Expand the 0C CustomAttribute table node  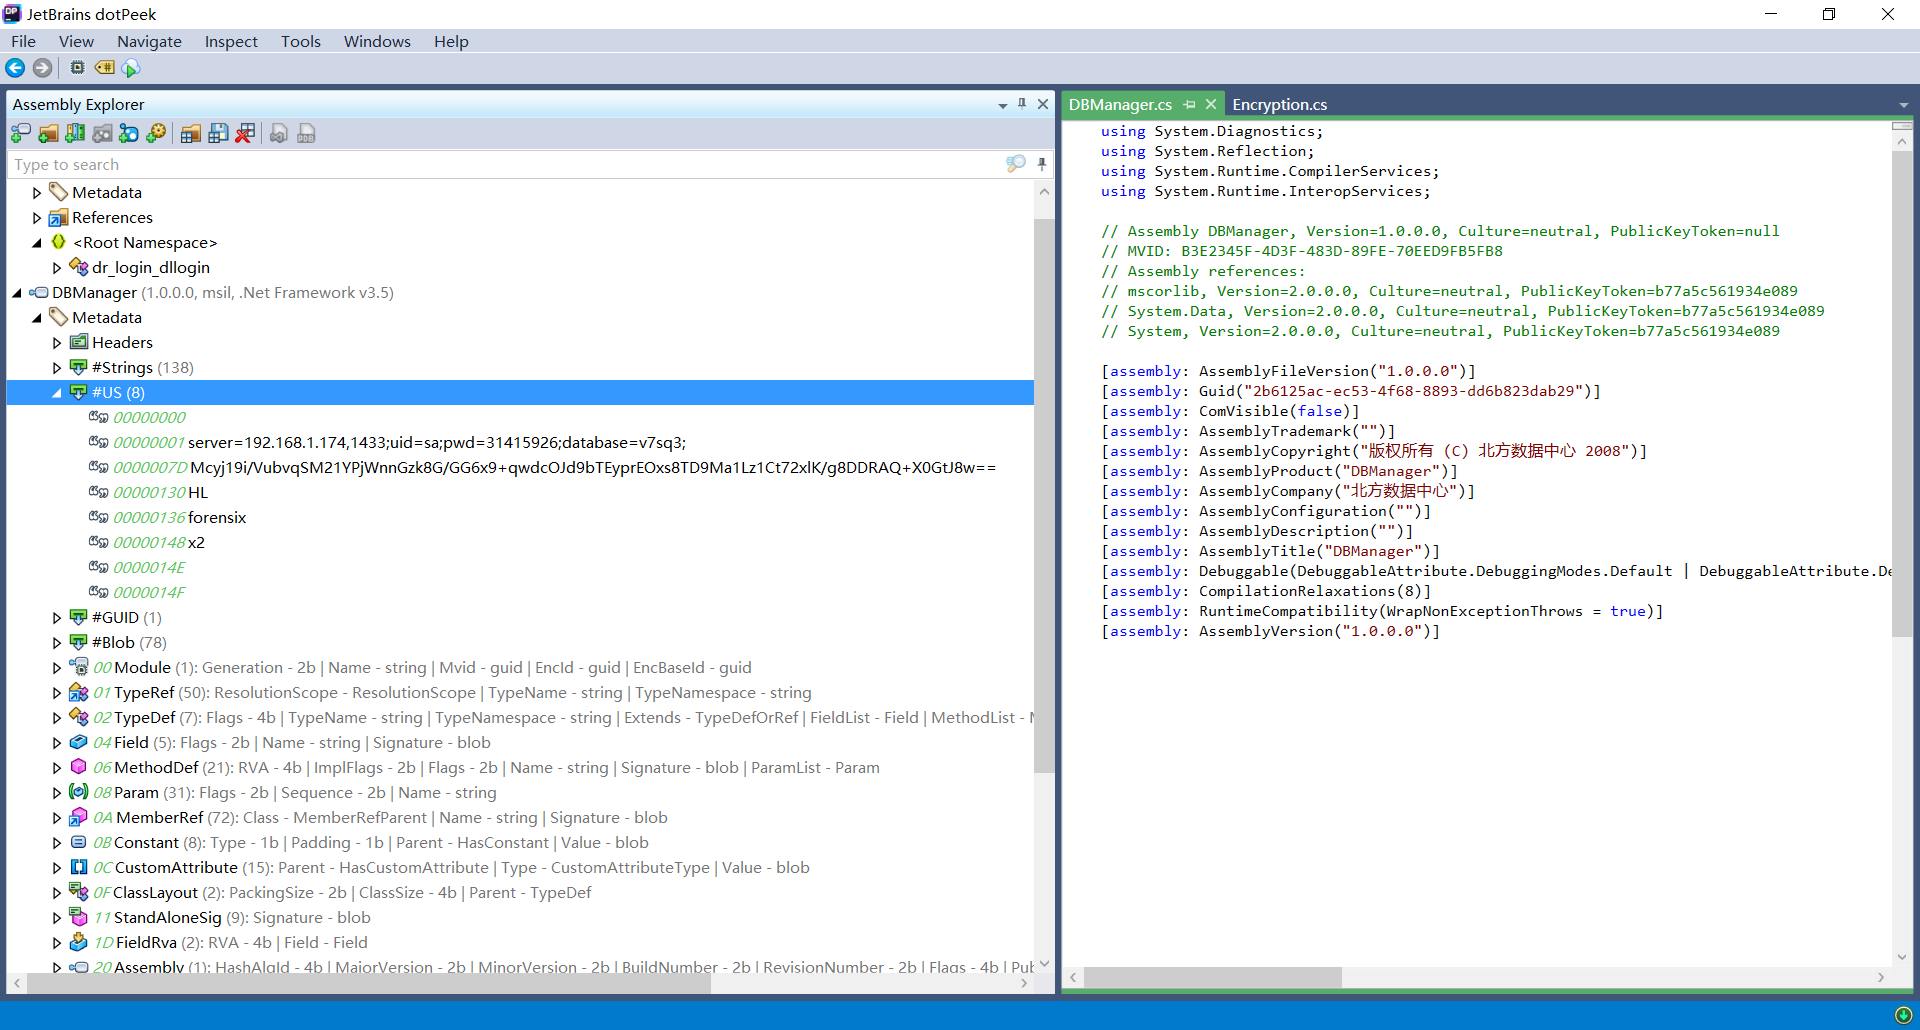click(57, 868)
